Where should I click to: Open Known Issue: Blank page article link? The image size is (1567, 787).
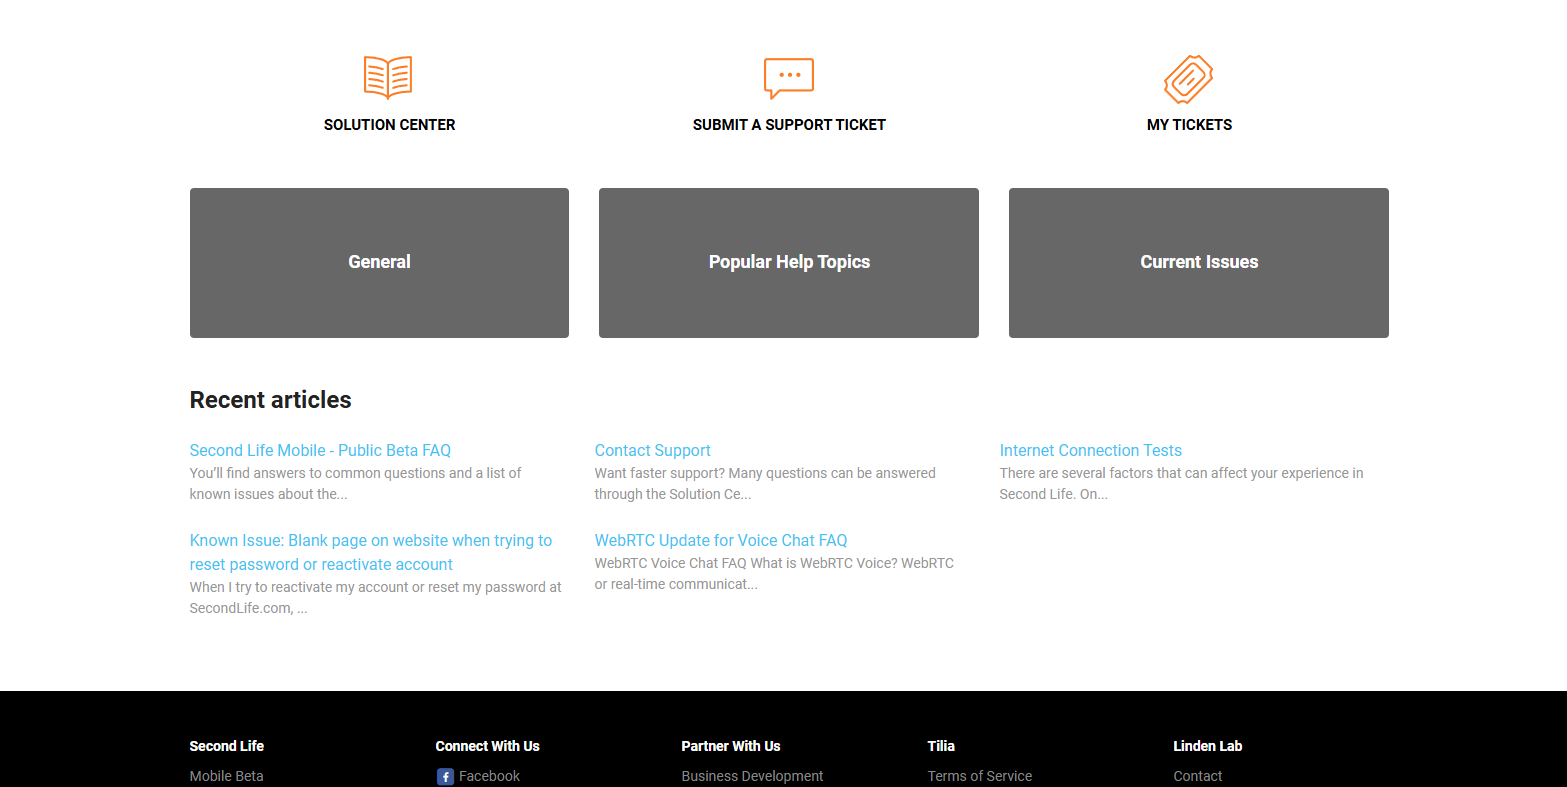tap(371, 552)
